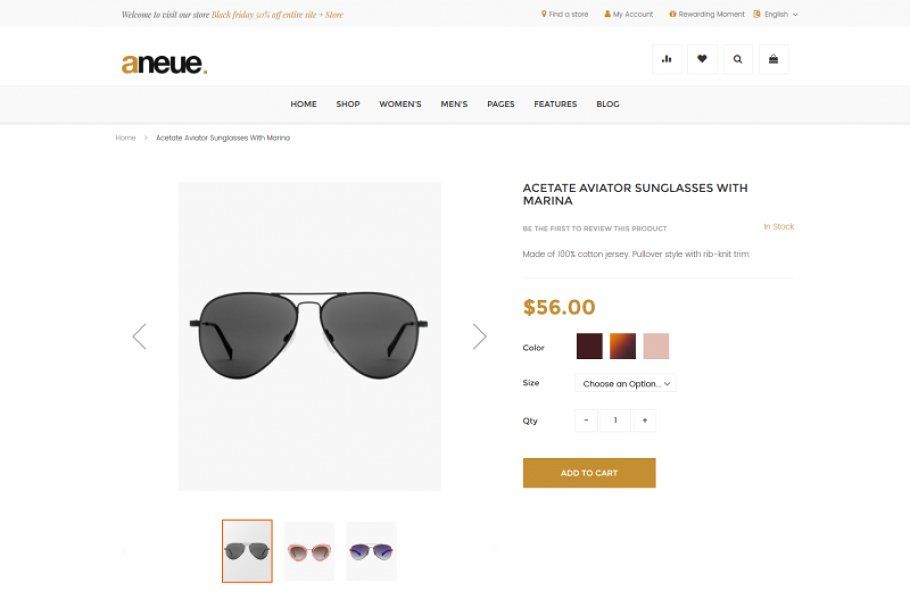Open the shopping bag cart icon
This screenshot has height=607, width=910.
(773, 59)
